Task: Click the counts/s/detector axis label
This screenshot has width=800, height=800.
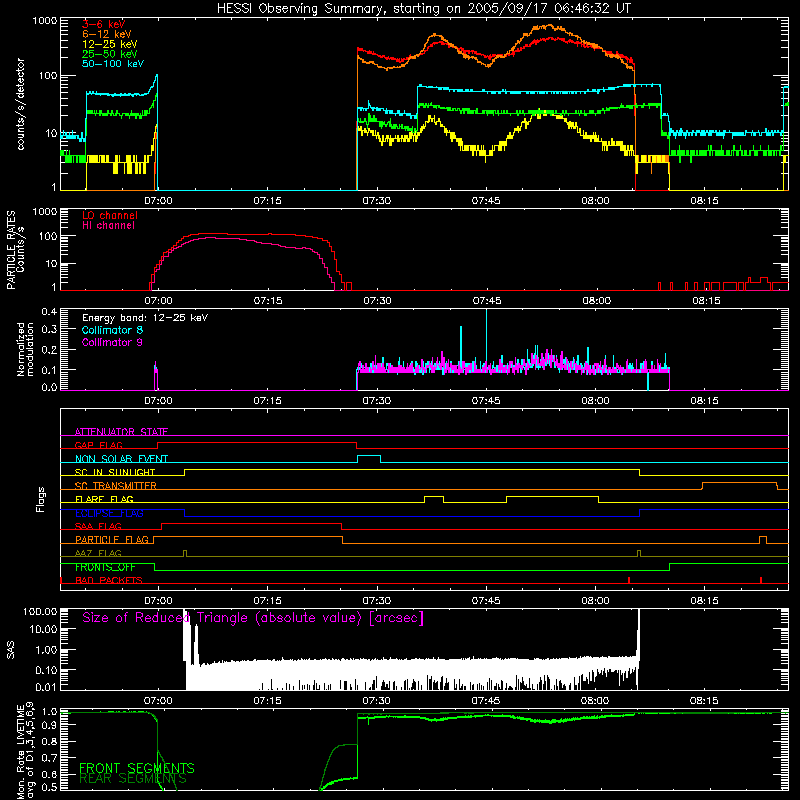Action: click(x=21, y=104)
